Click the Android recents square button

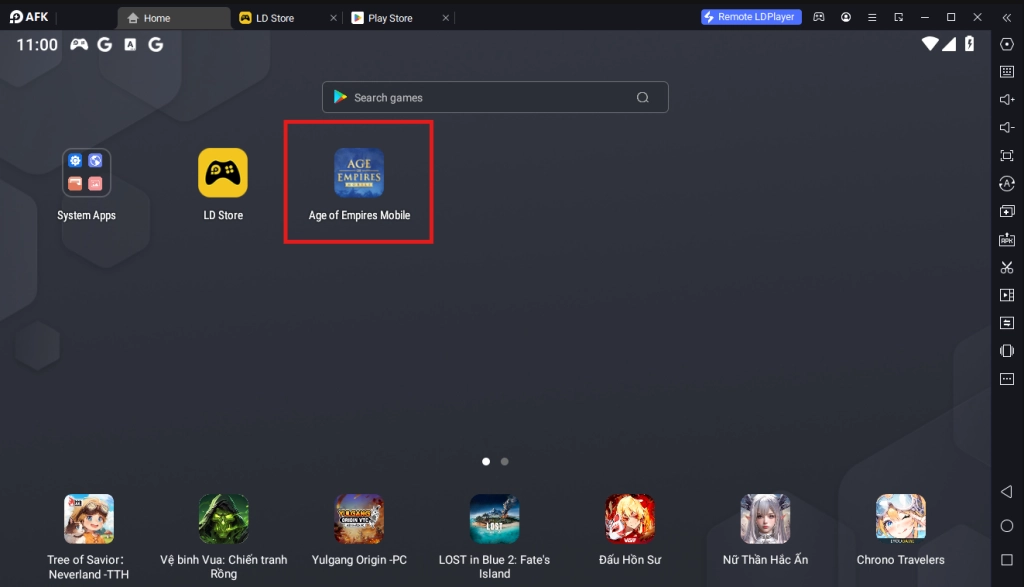coord(1007,560)
